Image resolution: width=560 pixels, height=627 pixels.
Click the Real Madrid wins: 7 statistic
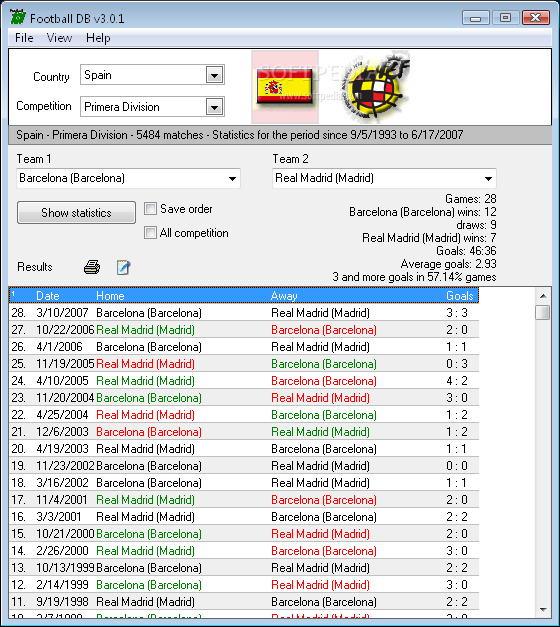tap(429, 238)
